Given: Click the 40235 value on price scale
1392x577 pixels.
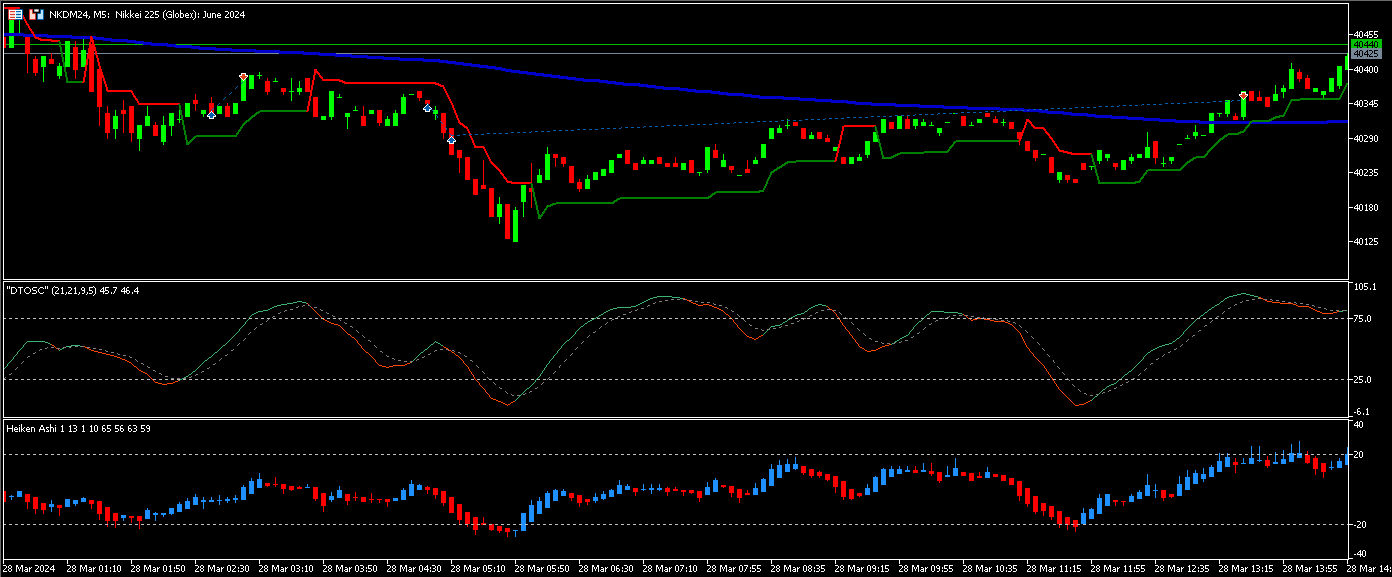Looking at the screenshot, I should click(x=1365, y=173).
